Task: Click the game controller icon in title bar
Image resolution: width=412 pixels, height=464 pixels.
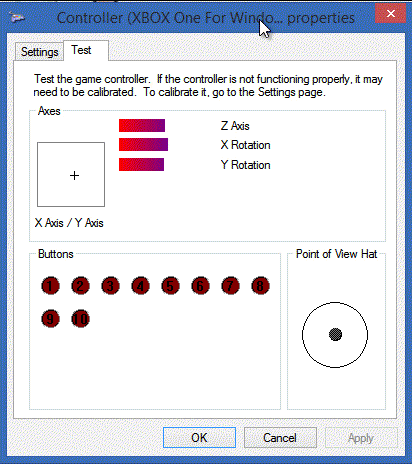Action: coord(17,17)
